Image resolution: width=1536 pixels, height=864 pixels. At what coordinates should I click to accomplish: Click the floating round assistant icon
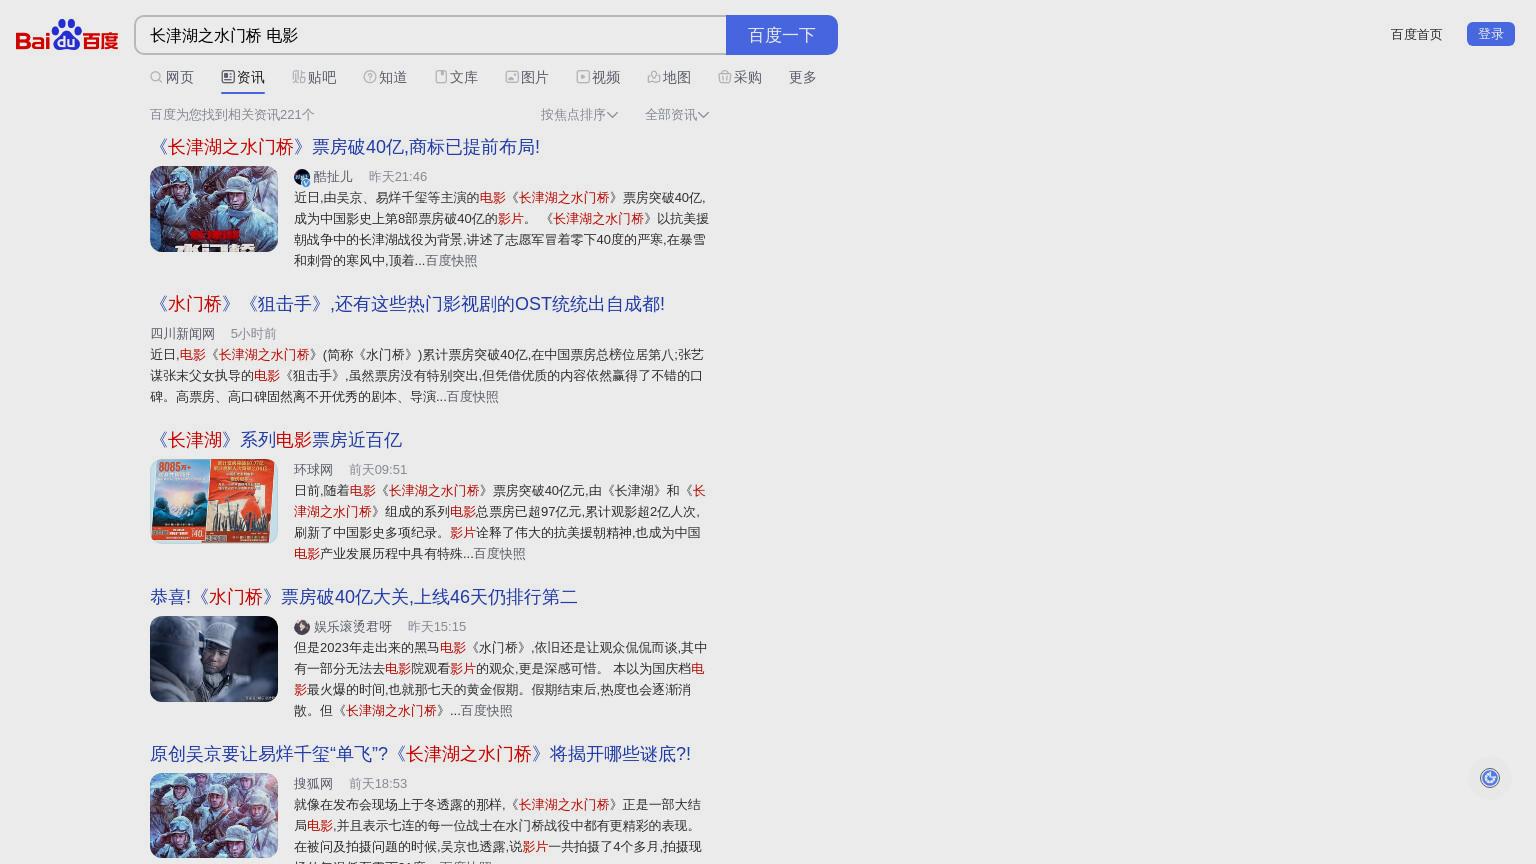[1490, 778]
